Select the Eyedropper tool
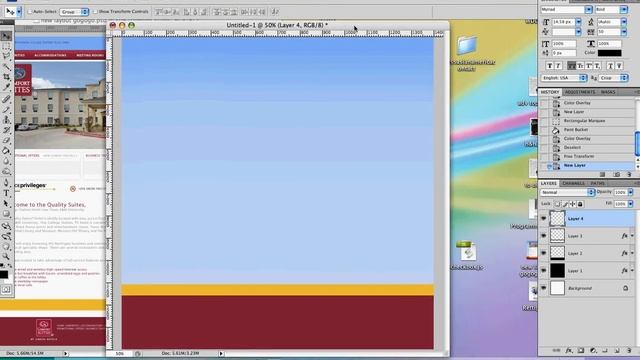The image size is (640, 360). [6, 87]
